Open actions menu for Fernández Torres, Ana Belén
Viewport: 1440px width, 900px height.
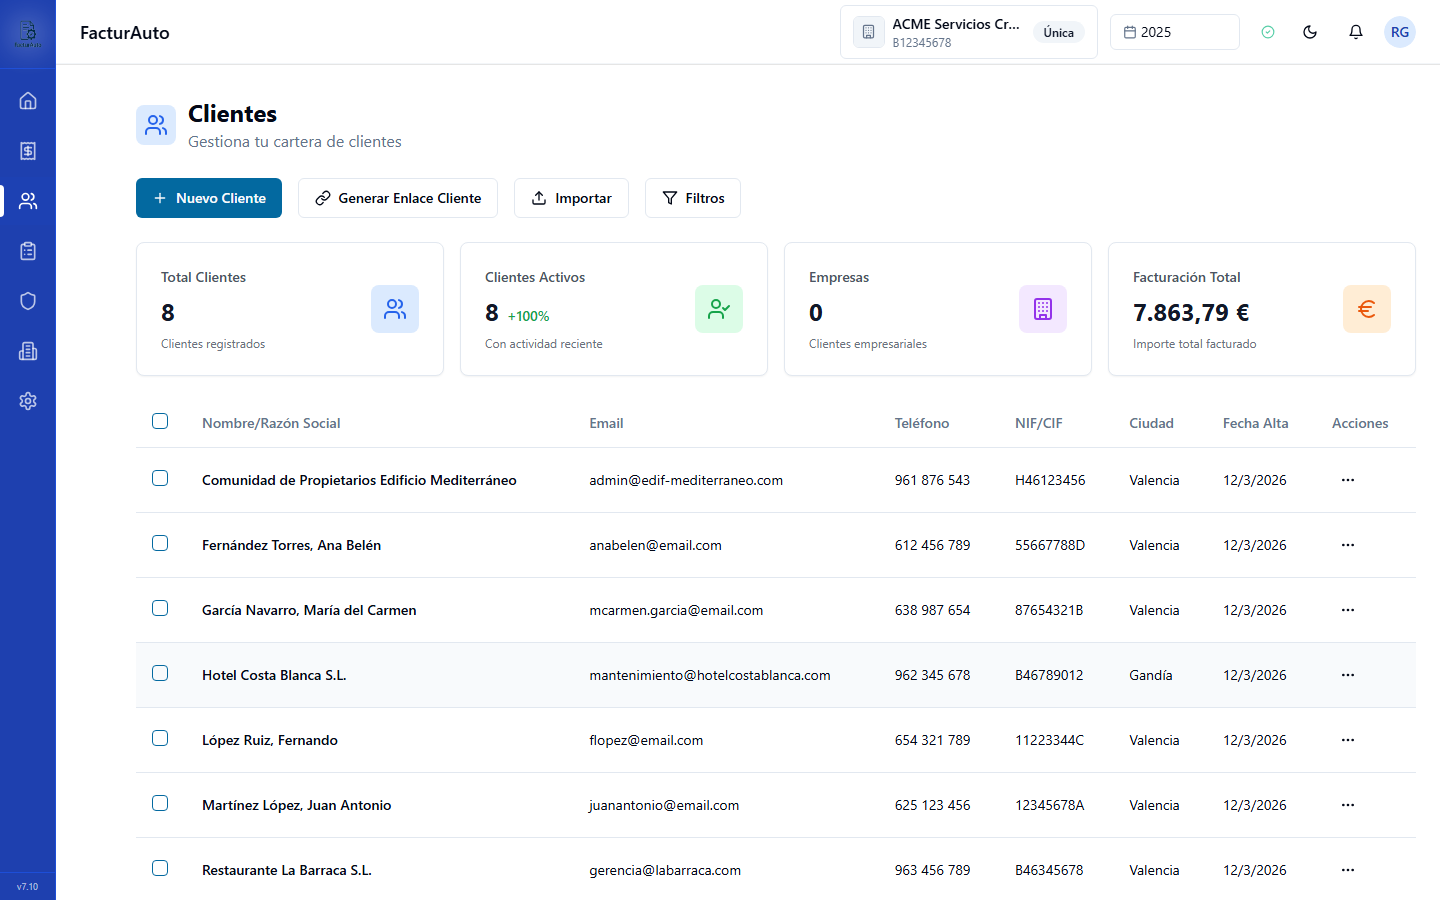(x=1348, y=545)
